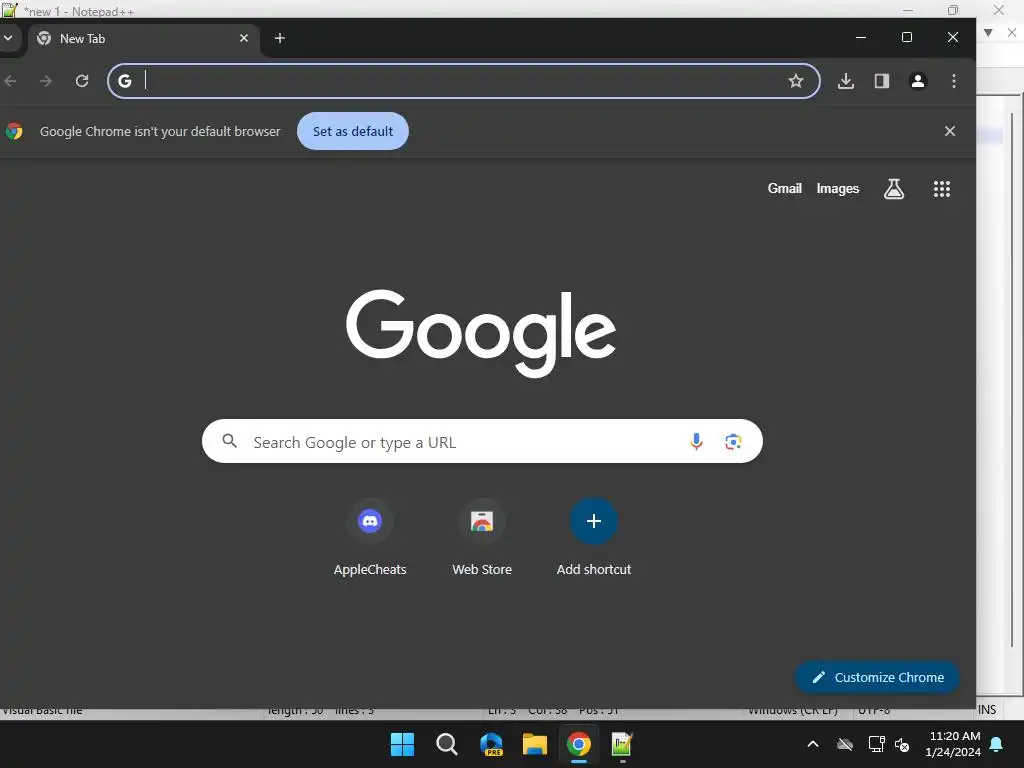Open Windows Search from taskbar
Screen dimensions: 1024x768
coord(447,744)
